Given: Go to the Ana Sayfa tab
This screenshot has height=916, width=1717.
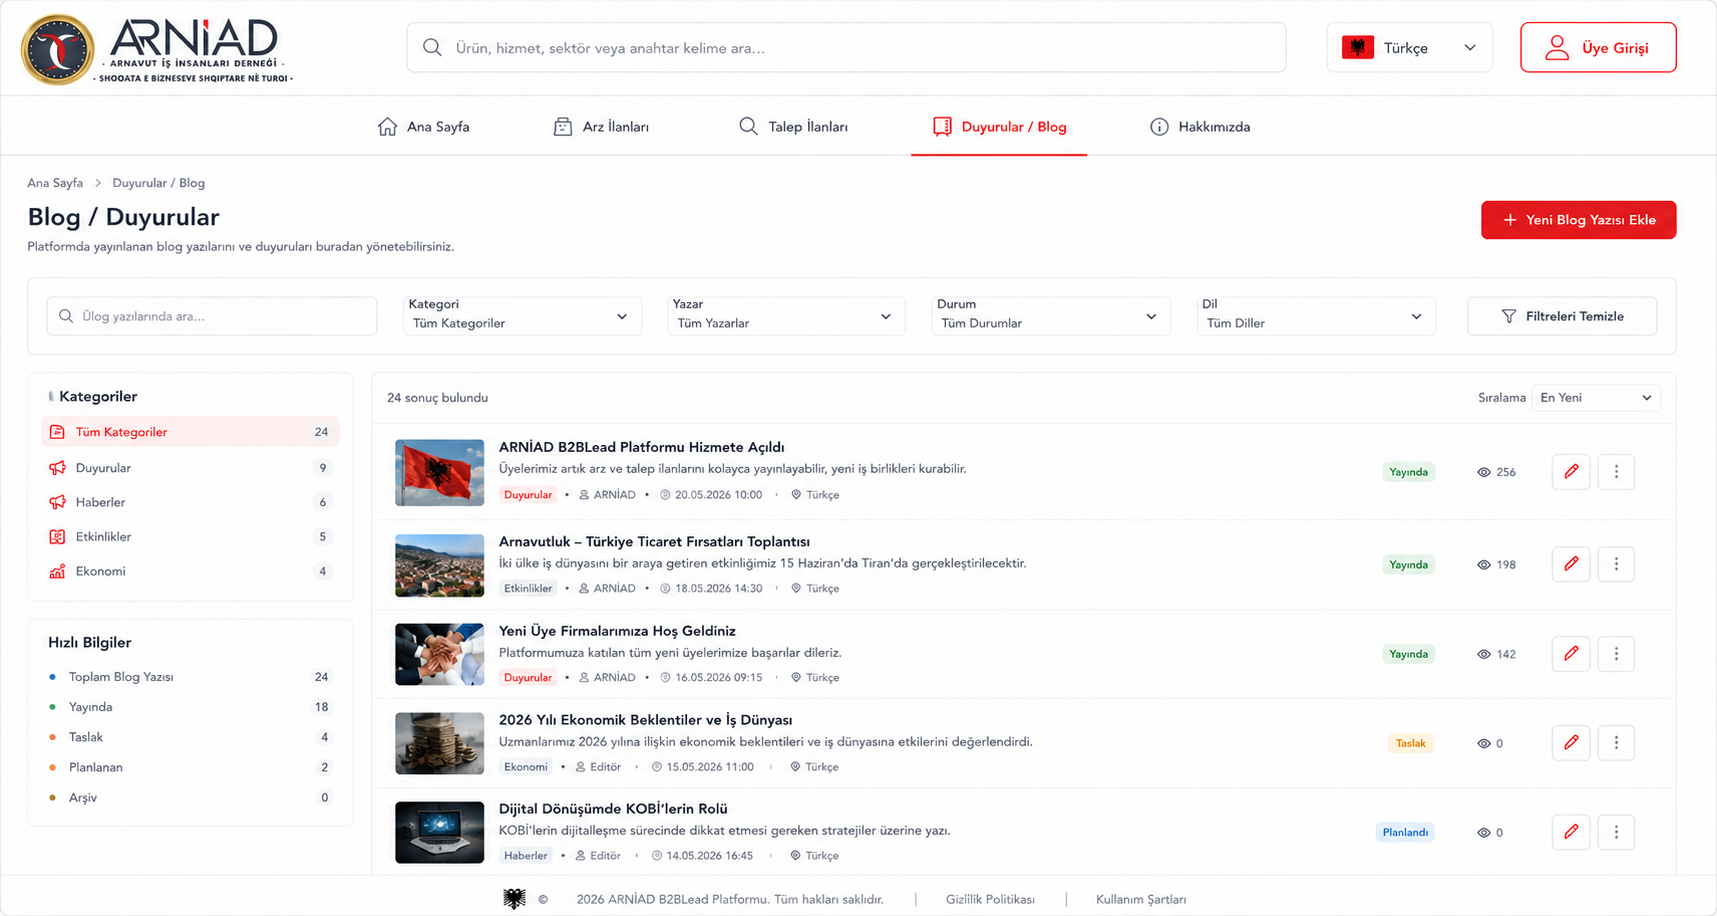Looking at the screenshot, I should pyautogui.click(x=423, y=127).
